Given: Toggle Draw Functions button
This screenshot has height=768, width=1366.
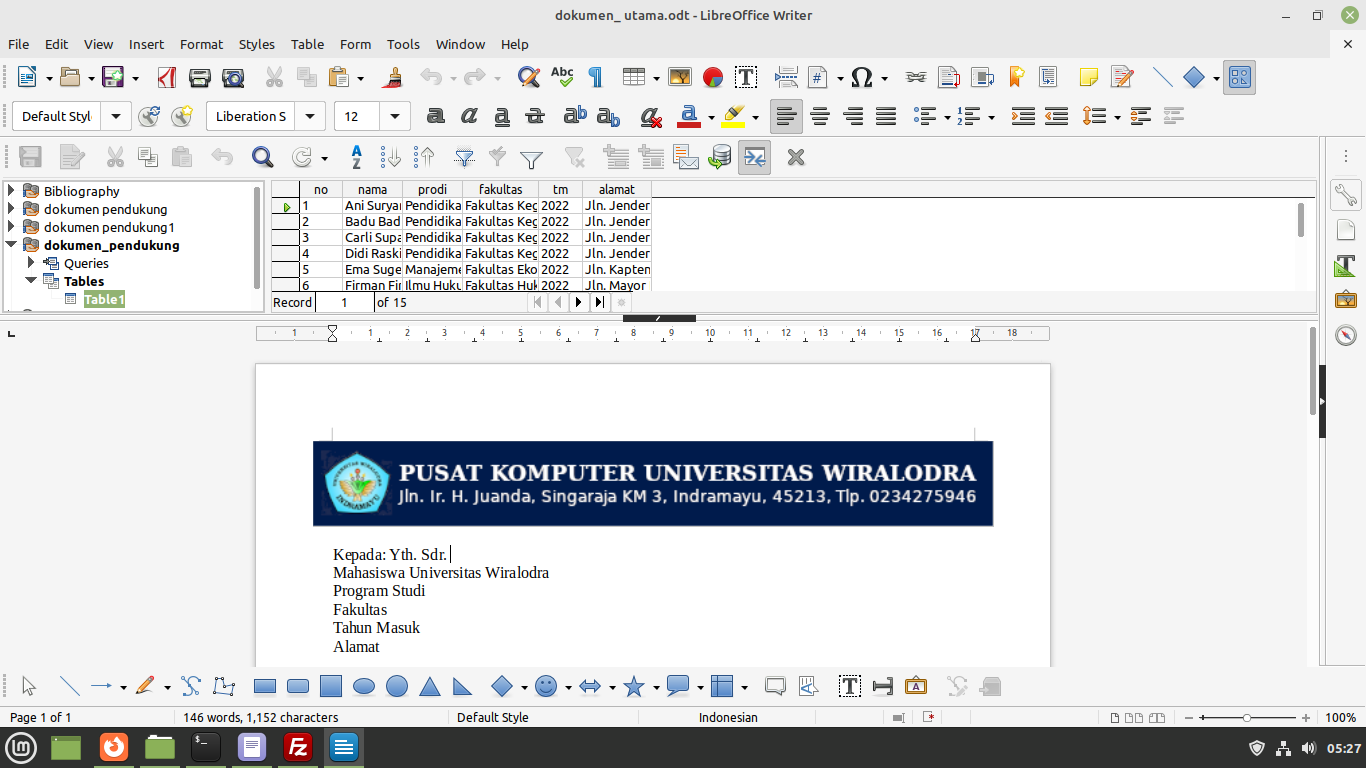Looking at the screenshot, I should tap(1240, 77).
